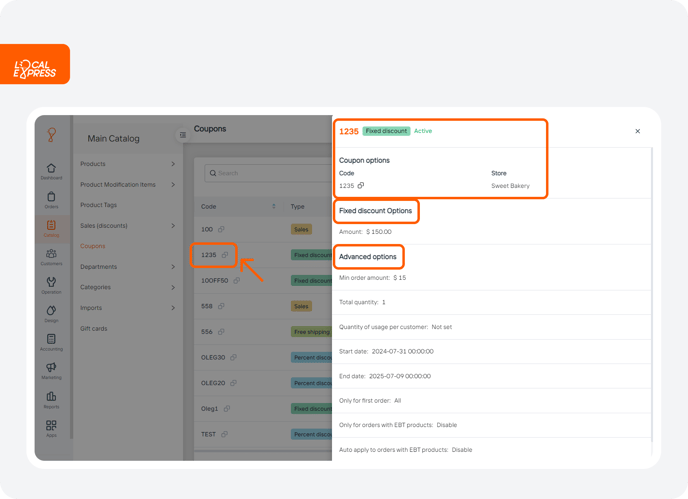
Task: Copy coupon code OLEG20
Action: 233,383
